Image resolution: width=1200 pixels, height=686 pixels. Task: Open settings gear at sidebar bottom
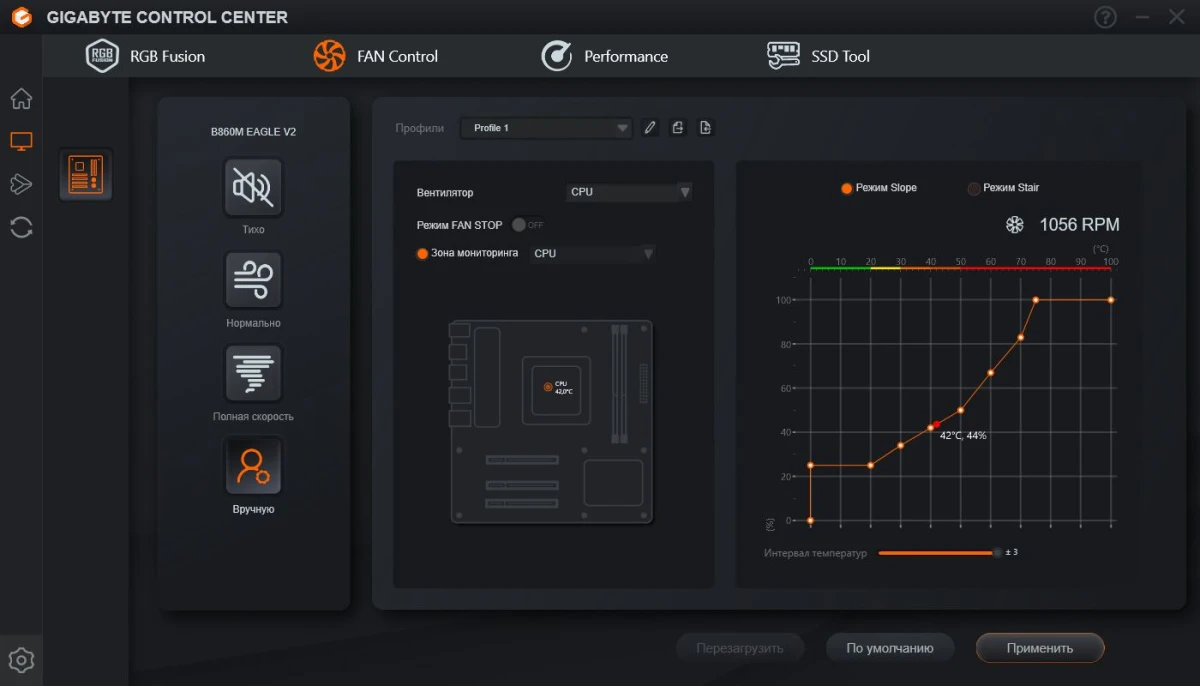(21, 660)
